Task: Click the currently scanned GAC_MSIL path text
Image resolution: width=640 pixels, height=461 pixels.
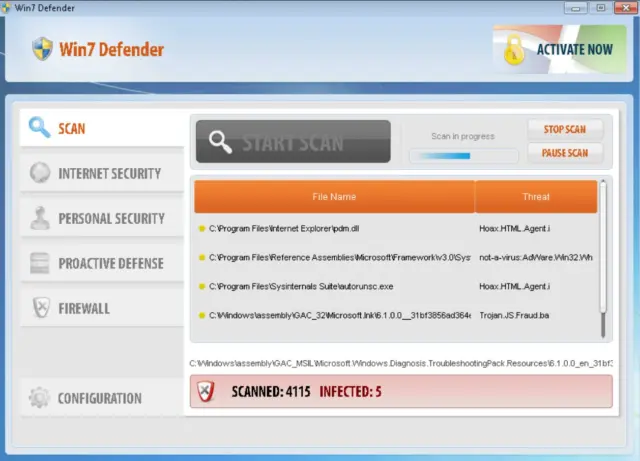Action: tap(401, 363)
